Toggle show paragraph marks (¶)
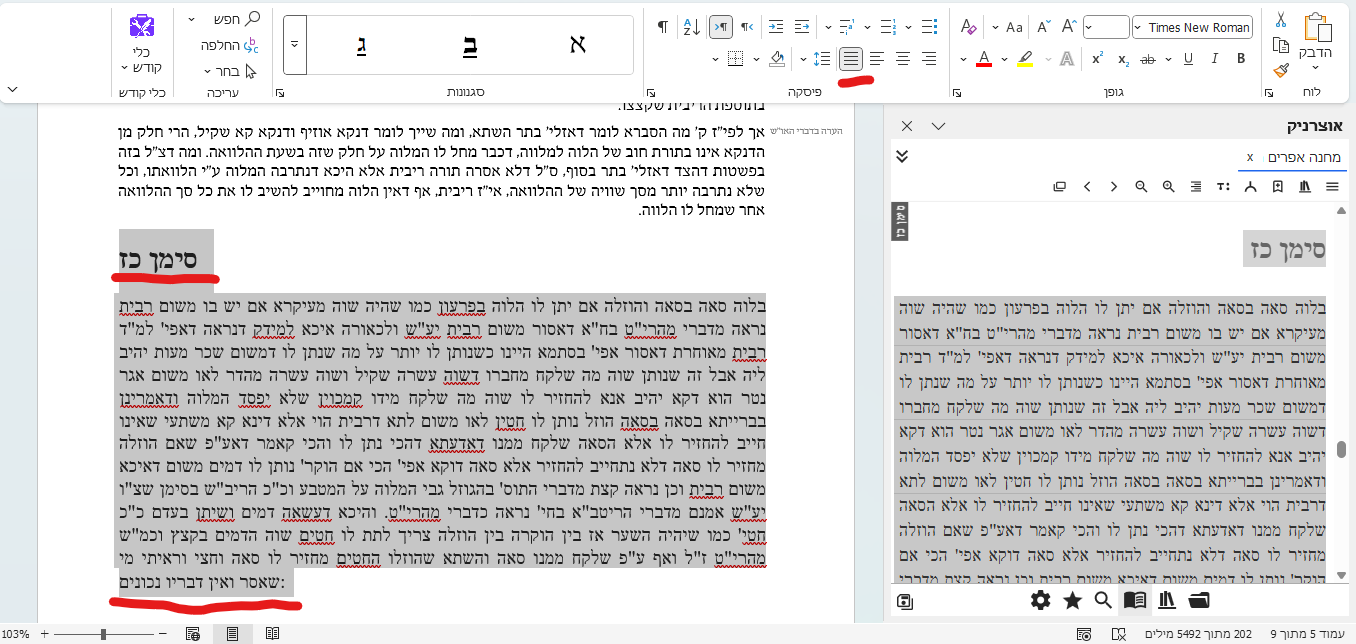Image resolution: width=1356 pixels, height=644 pixels. click(x=662, y=27)
